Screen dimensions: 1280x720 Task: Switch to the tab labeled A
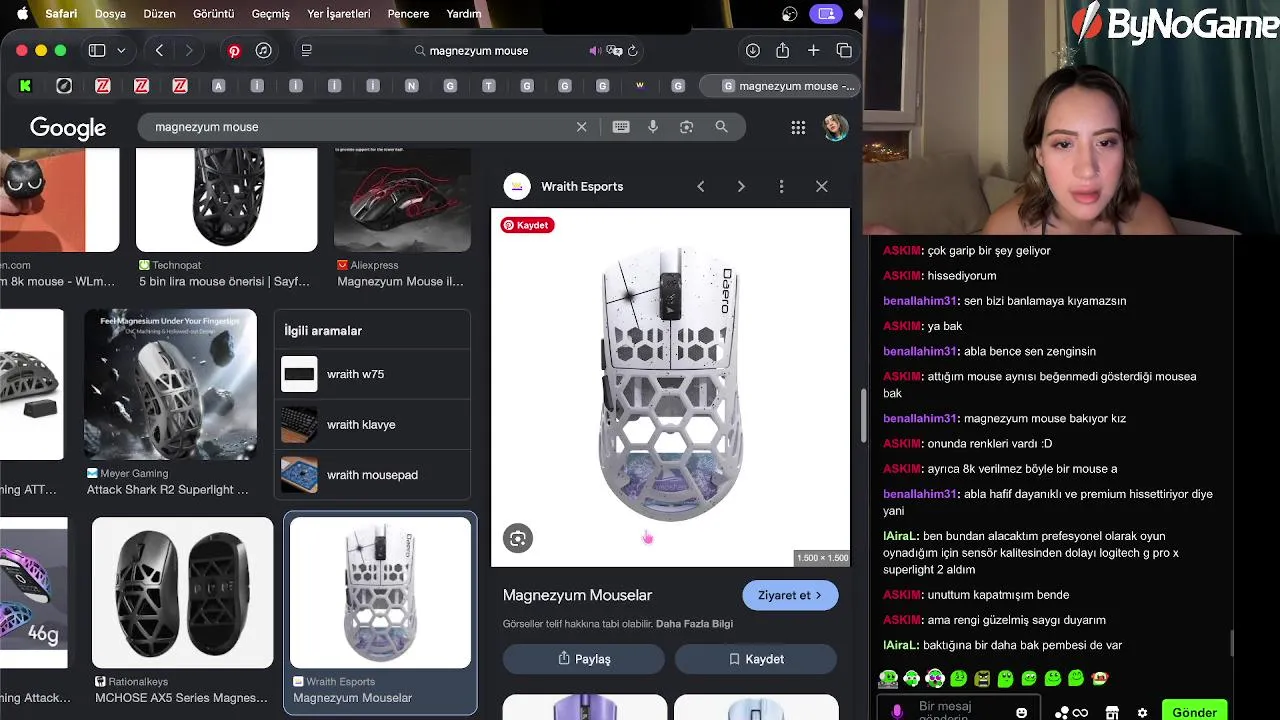[218, 86]
